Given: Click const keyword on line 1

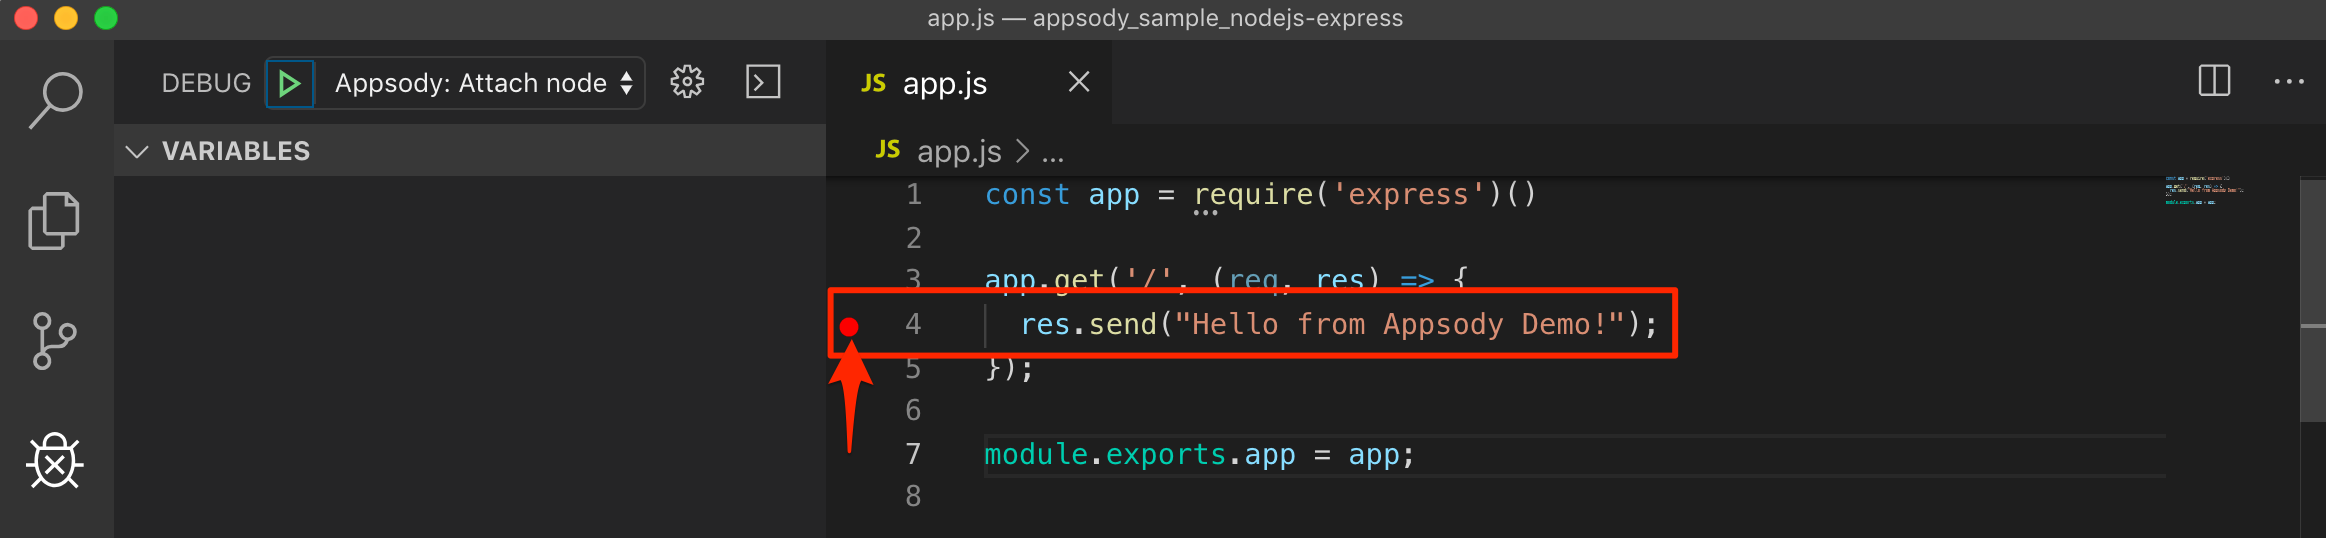Looking at the screenshot, I should click(1027, 194).
